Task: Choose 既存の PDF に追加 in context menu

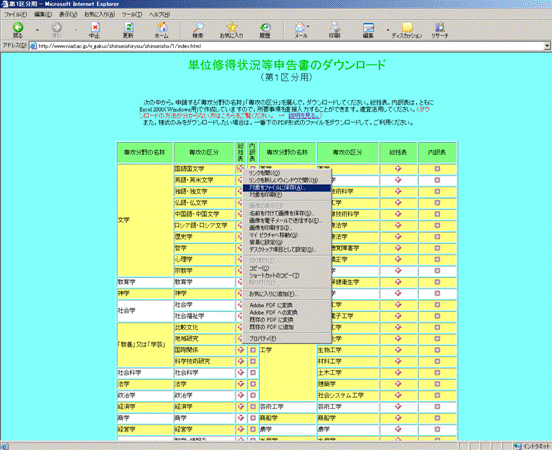Action: click(x=287, y=327)
